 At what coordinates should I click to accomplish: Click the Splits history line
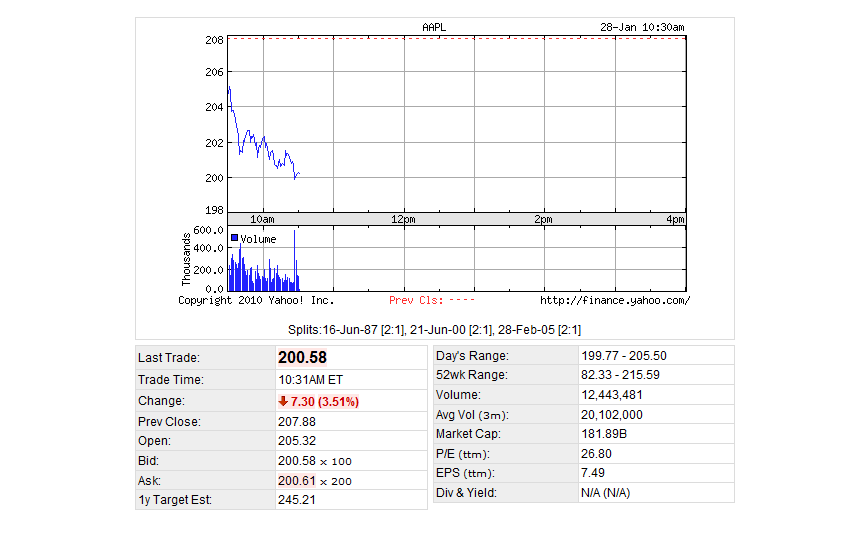point(434,330)
